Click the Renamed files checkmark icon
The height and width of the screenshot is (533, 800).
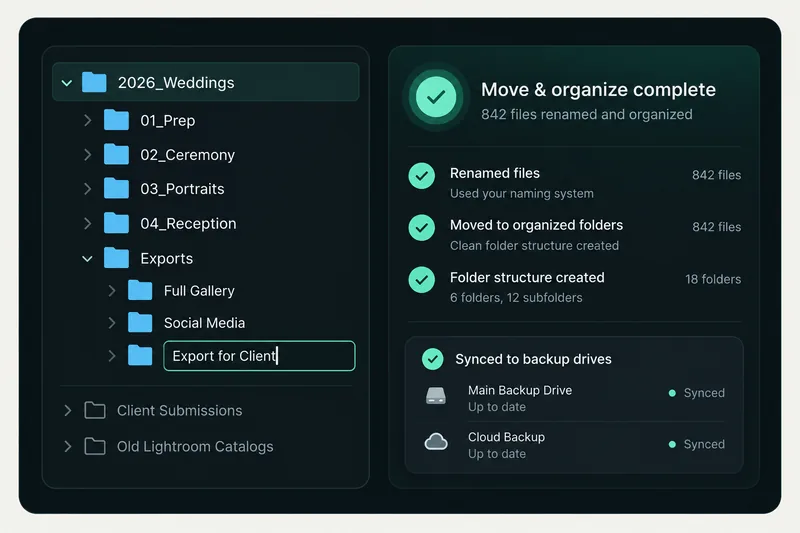click(421, 176)
